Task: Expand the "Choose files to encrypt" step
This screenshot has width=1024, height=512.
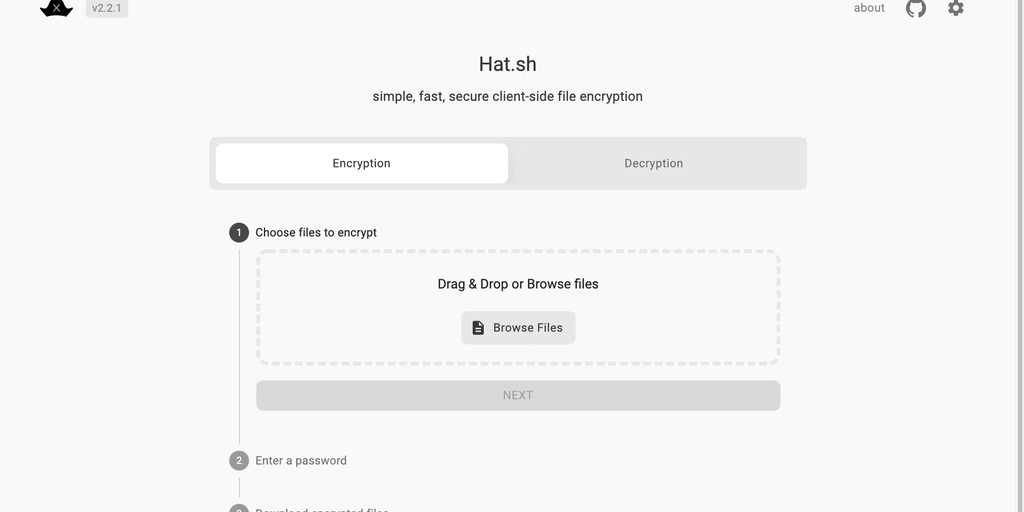Action: coord(316,233)
